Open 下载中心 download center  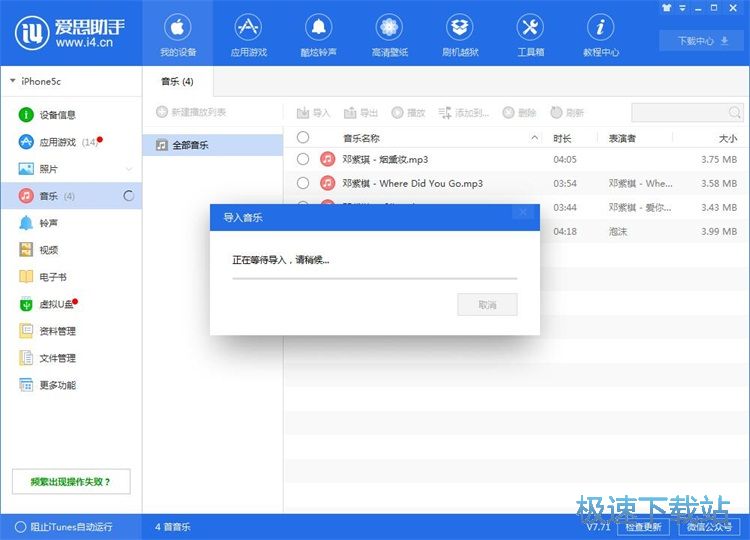tap(702, 41)
